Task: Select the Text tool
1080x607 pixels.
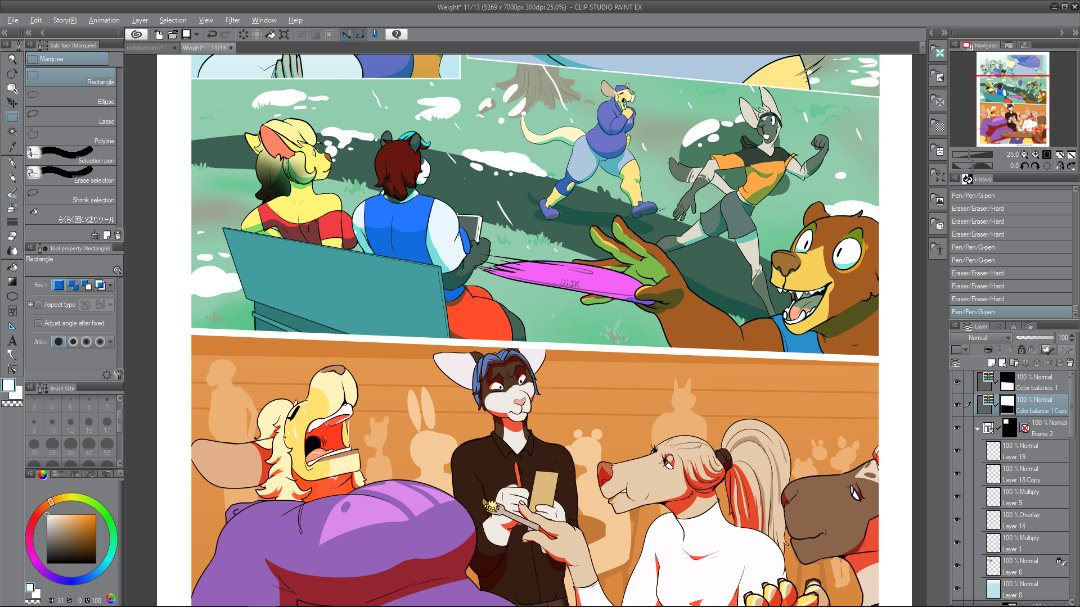Action: [12, 340]
